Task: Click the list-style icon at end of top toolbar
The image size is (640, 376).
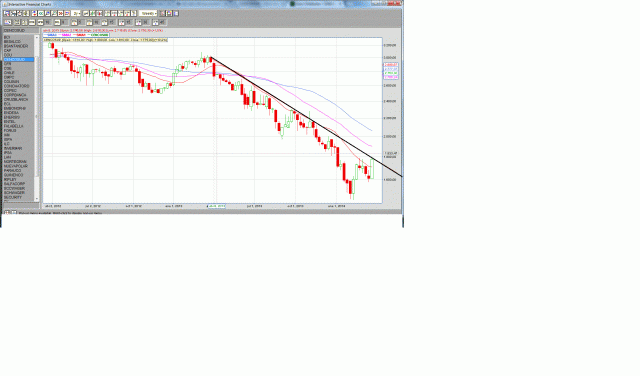Action: pyautogui.click(x=176, y=13)
